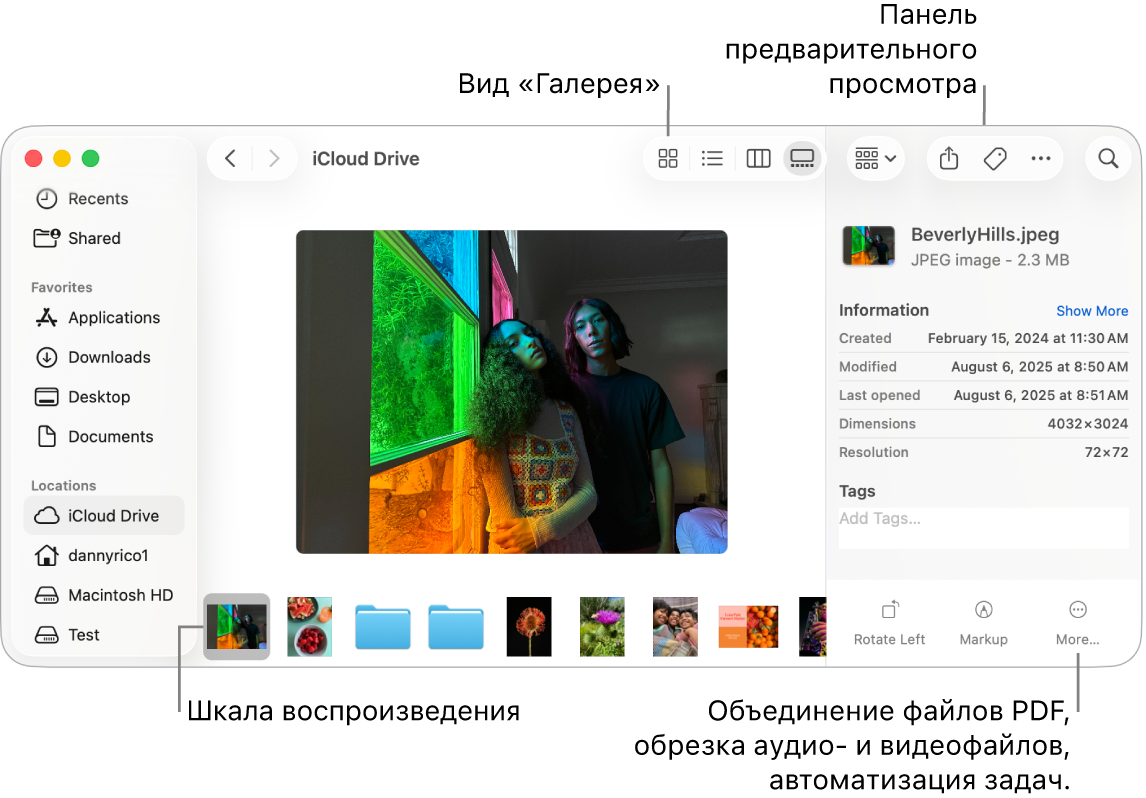
Task: Click the Dimensions value 4032×3024
Action: 1088,424
